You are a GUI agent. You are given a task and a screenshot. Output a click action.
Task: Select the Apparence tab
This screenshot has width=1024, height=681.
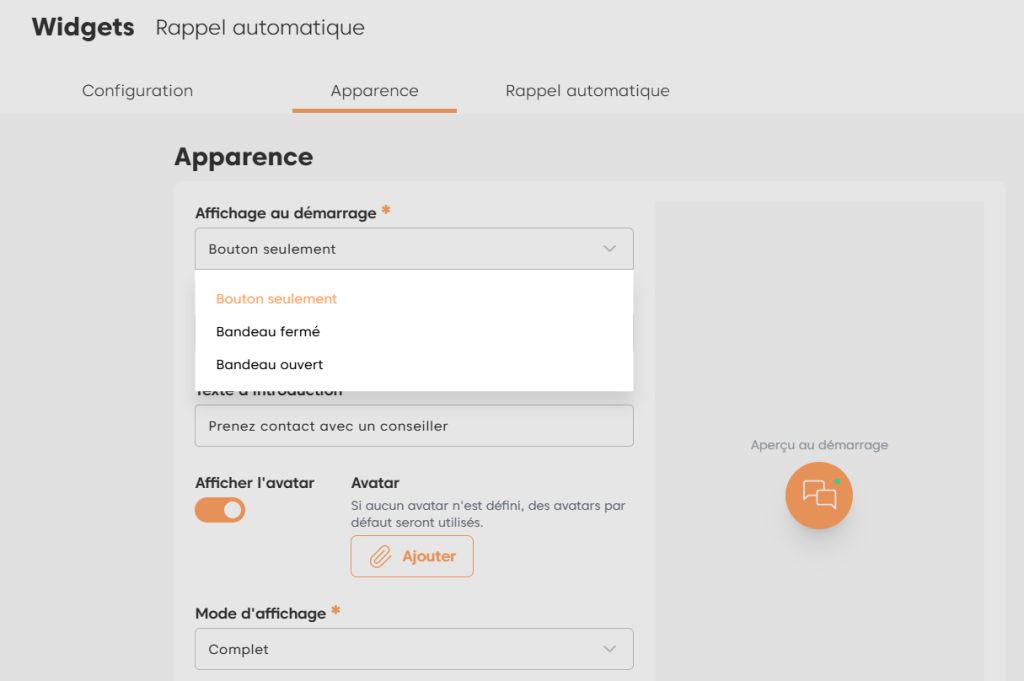(x=375, y=91)
